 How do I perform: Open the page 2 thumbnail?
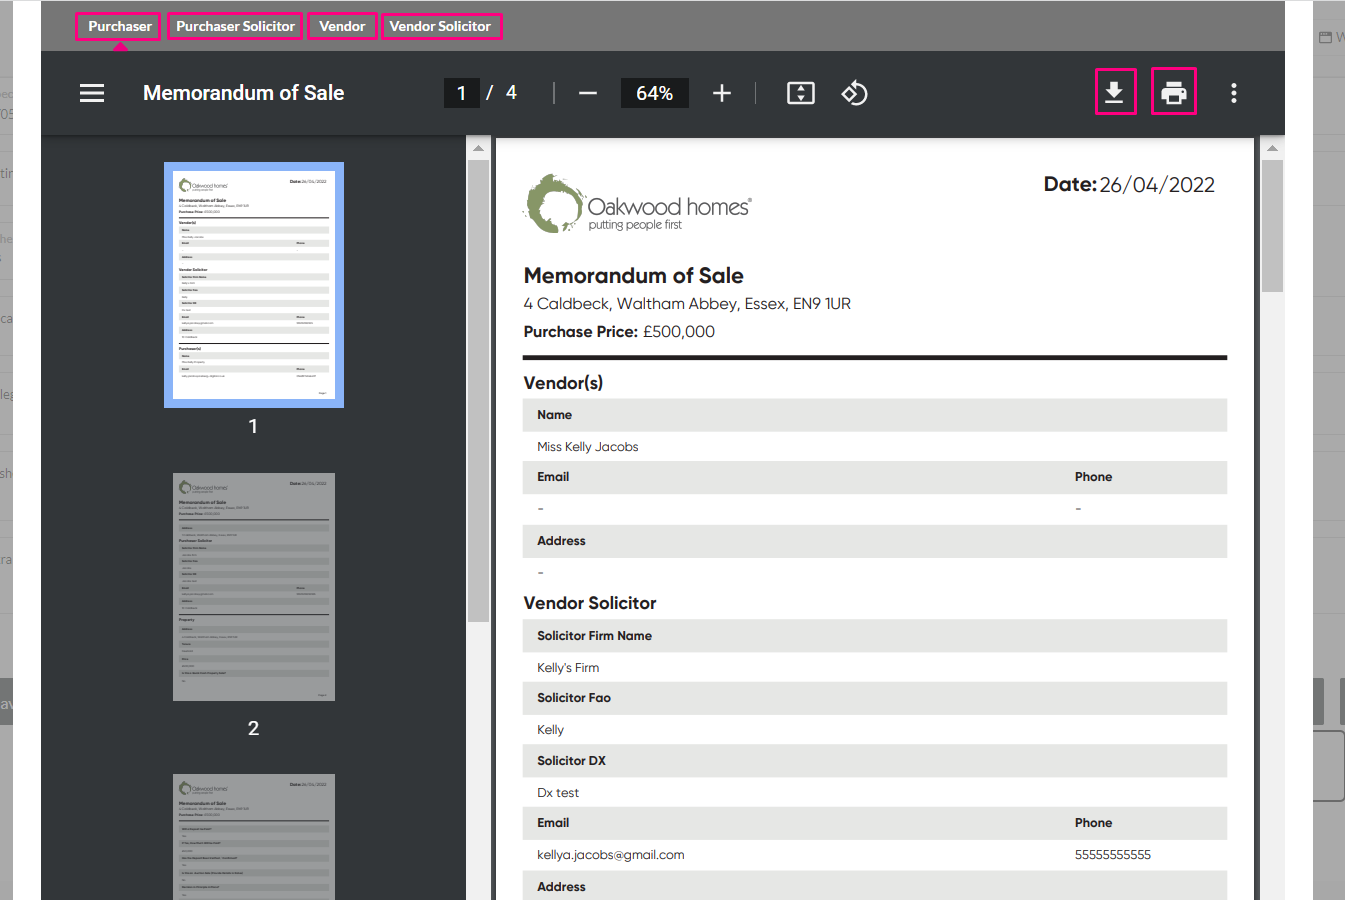[254, 587]
